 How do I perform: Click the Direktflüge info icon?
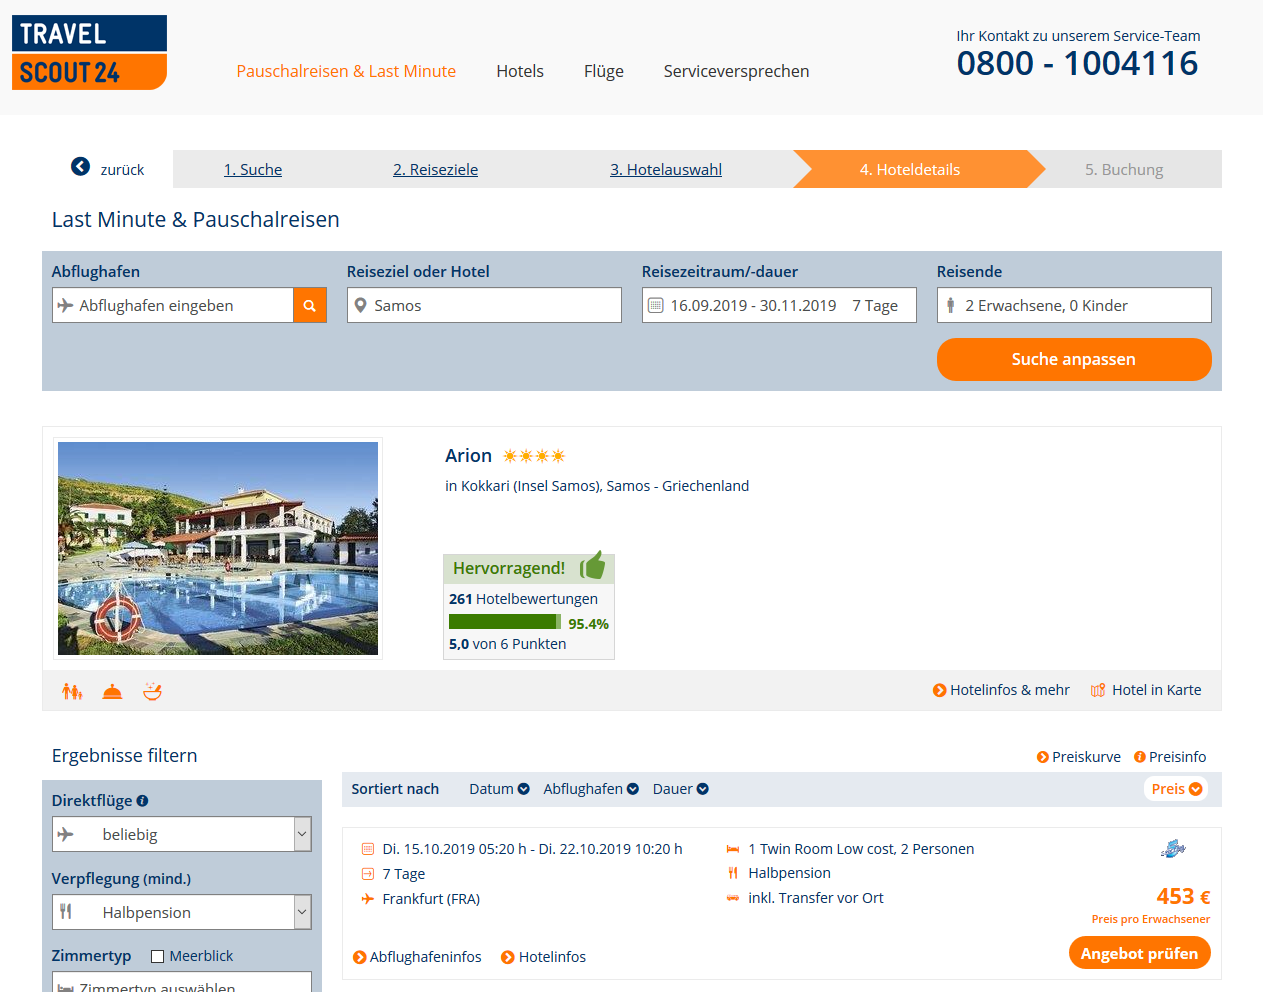pyautogui.click(x=142, y=801)
